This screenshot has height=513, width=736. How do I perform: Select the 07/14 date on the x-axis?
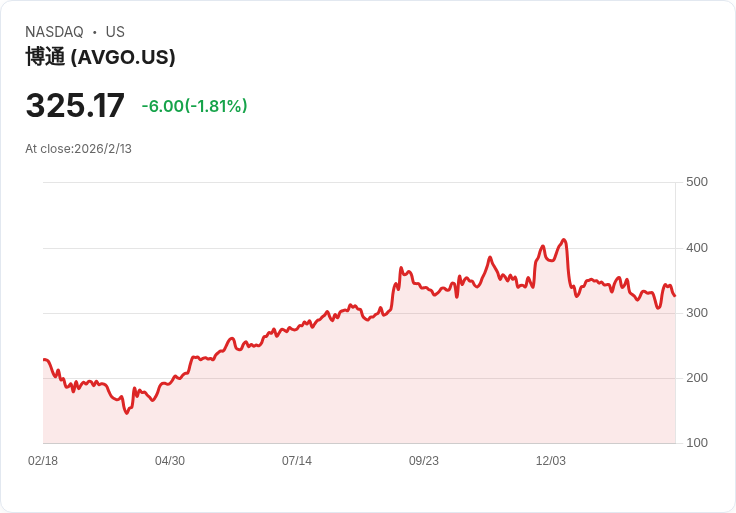coord(297,461)
